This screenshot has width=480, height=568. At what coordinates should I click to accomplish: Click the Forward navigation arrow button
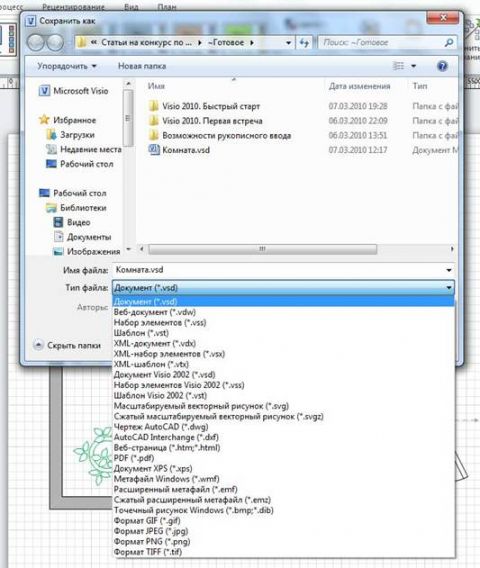click(x=55, y=43)
